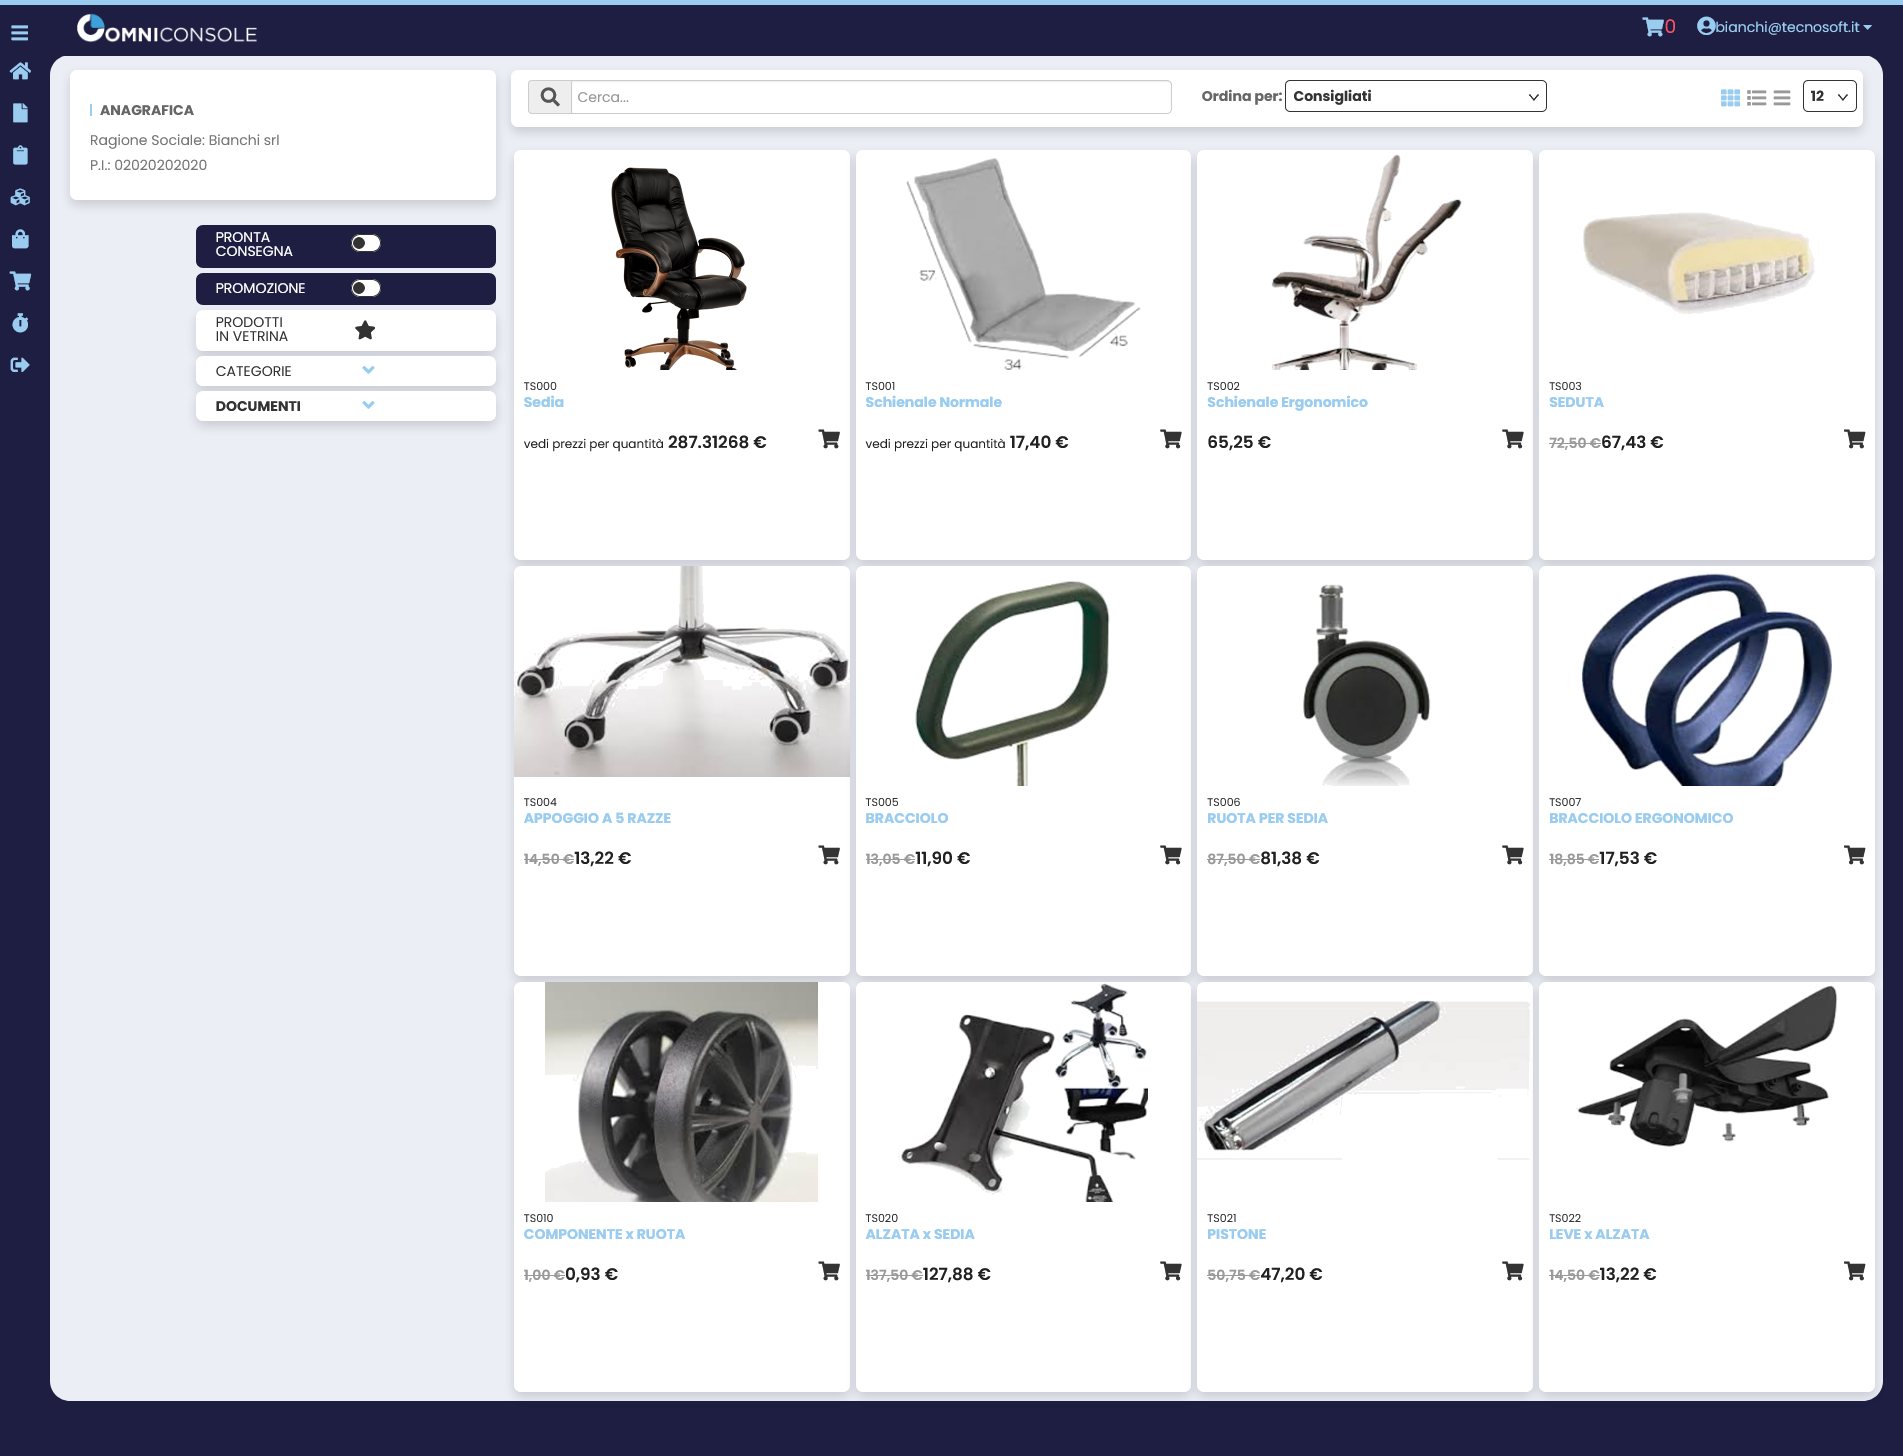The height and width of the screenshot is (1456, 1903).
Task: Enable the PRONTA CONSEGNA toggle
Action: 366,242
